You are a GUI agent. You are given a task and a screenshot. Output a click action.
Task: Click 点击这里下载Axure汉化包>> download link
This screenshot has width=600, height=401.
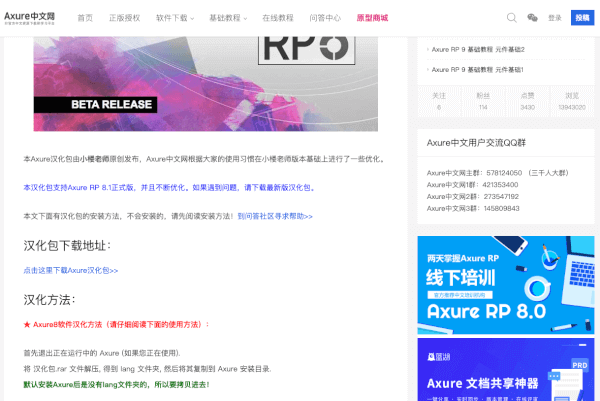click(x=71, y=271)
